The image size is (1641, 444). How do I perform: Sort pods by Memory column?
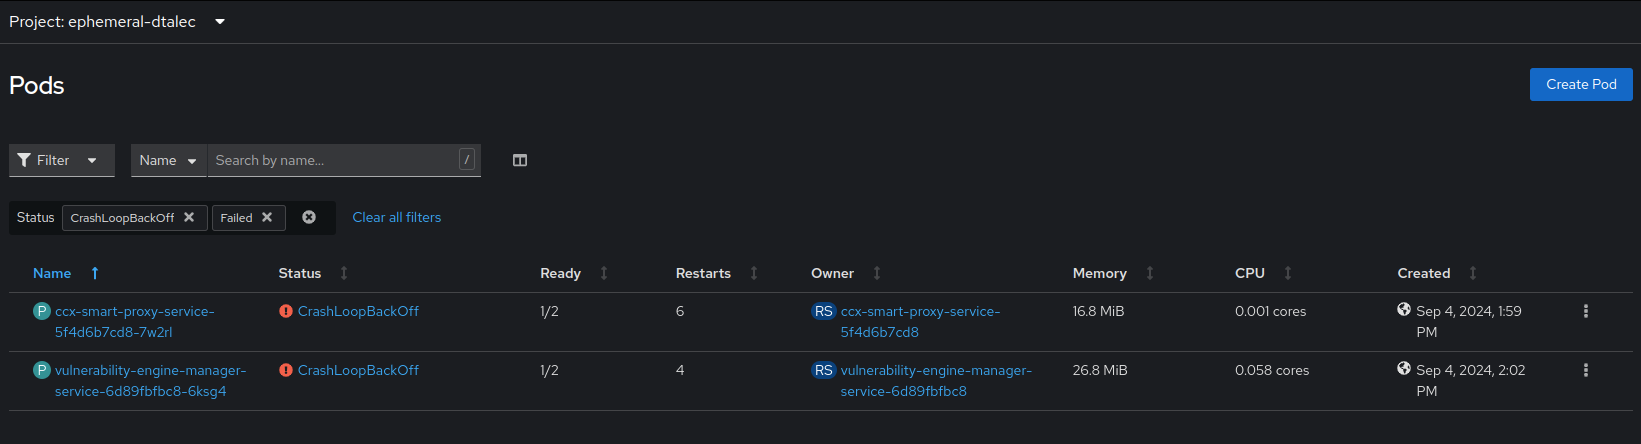[1099, 273]
